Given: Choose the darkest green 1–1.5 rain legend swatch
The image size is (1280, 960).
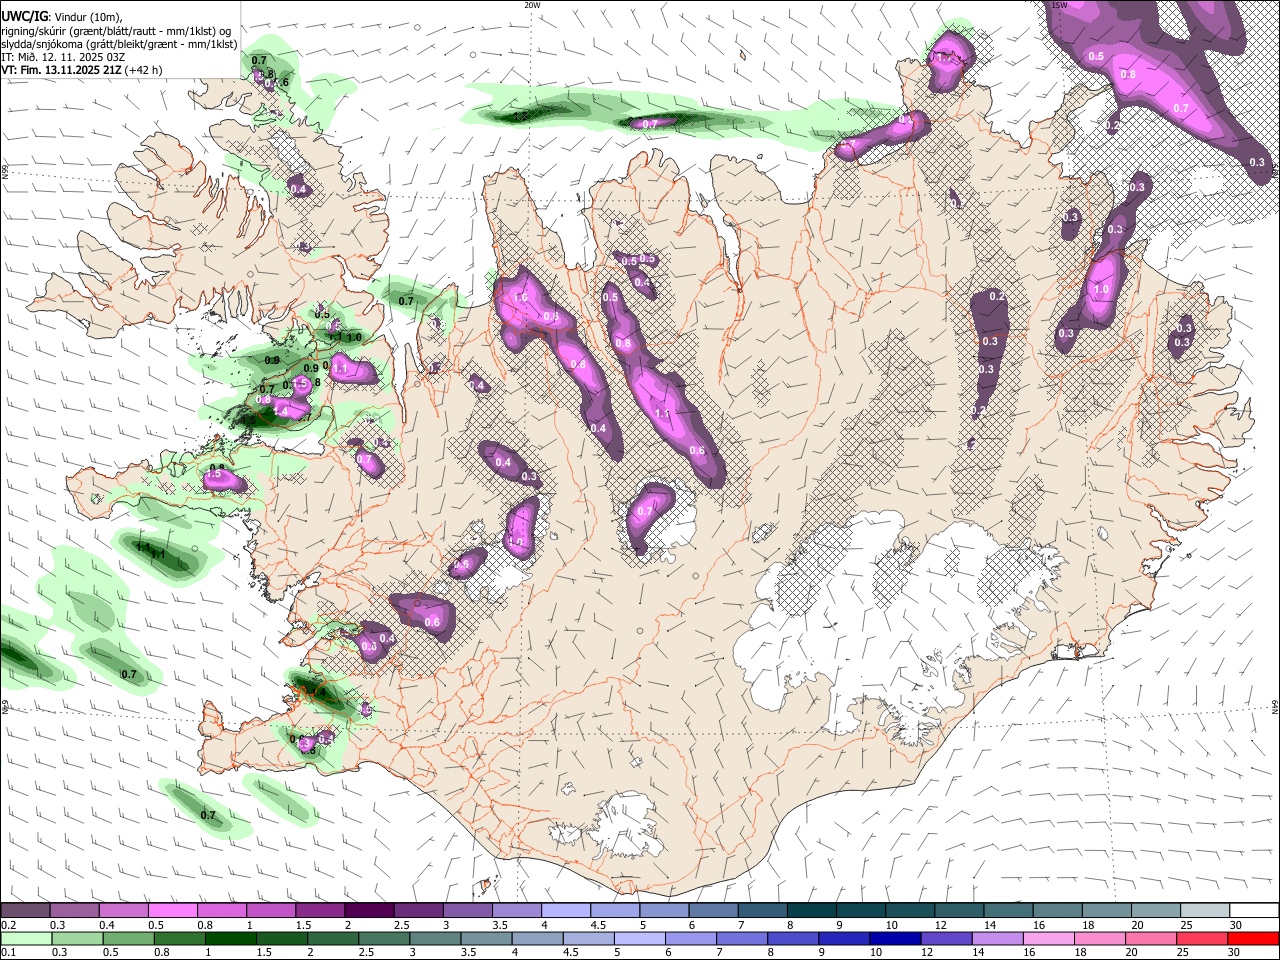Looking at the screenshot, I should coord(230,939).
